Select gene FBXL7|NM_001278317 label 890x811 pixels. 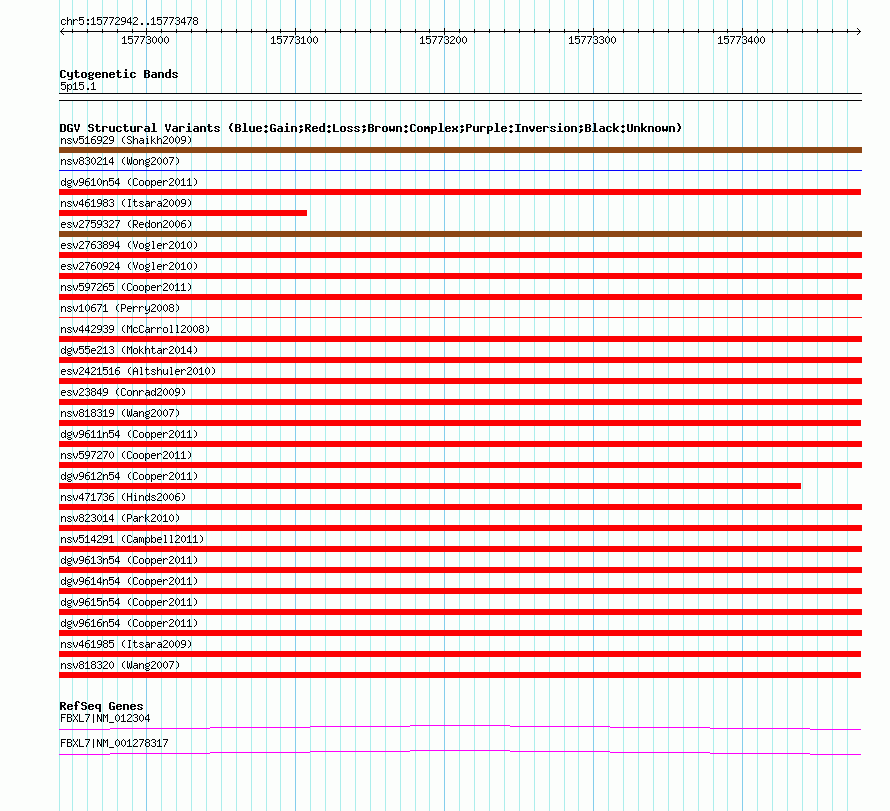pyautogui.click(x=114, y=743)
